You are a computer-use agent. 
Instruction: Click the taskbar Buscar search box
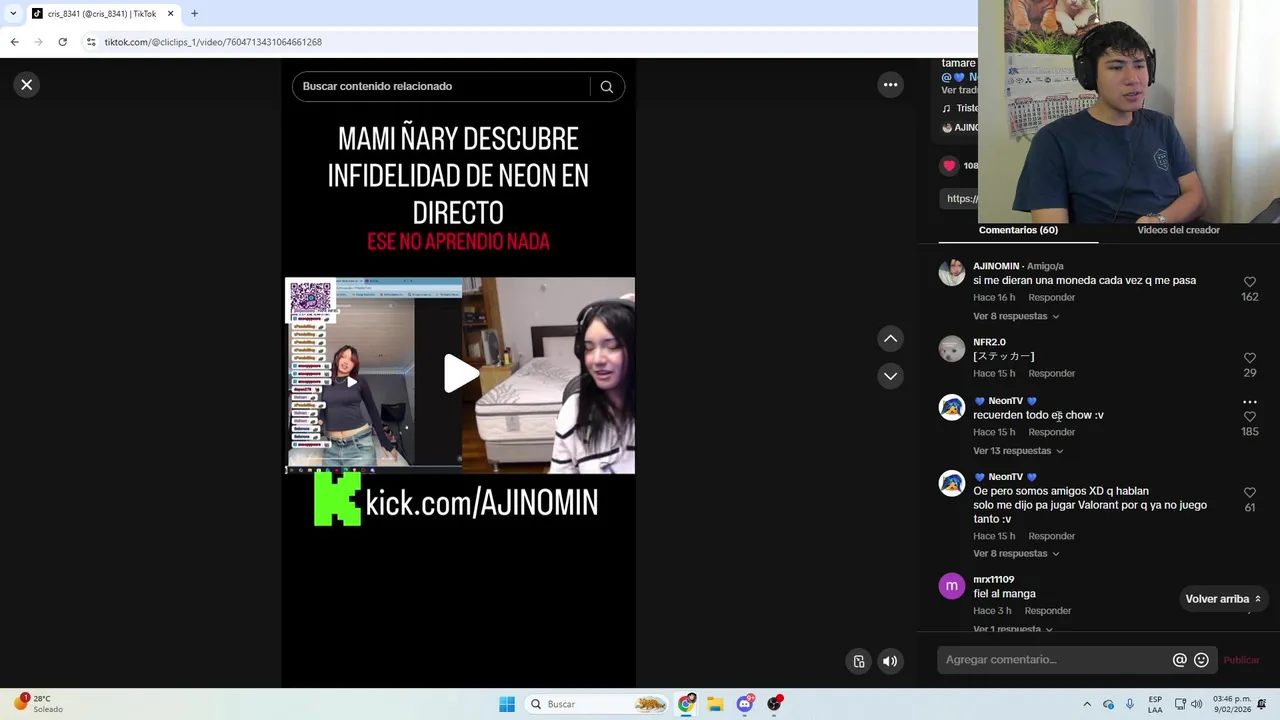click(x=597, y=704)
